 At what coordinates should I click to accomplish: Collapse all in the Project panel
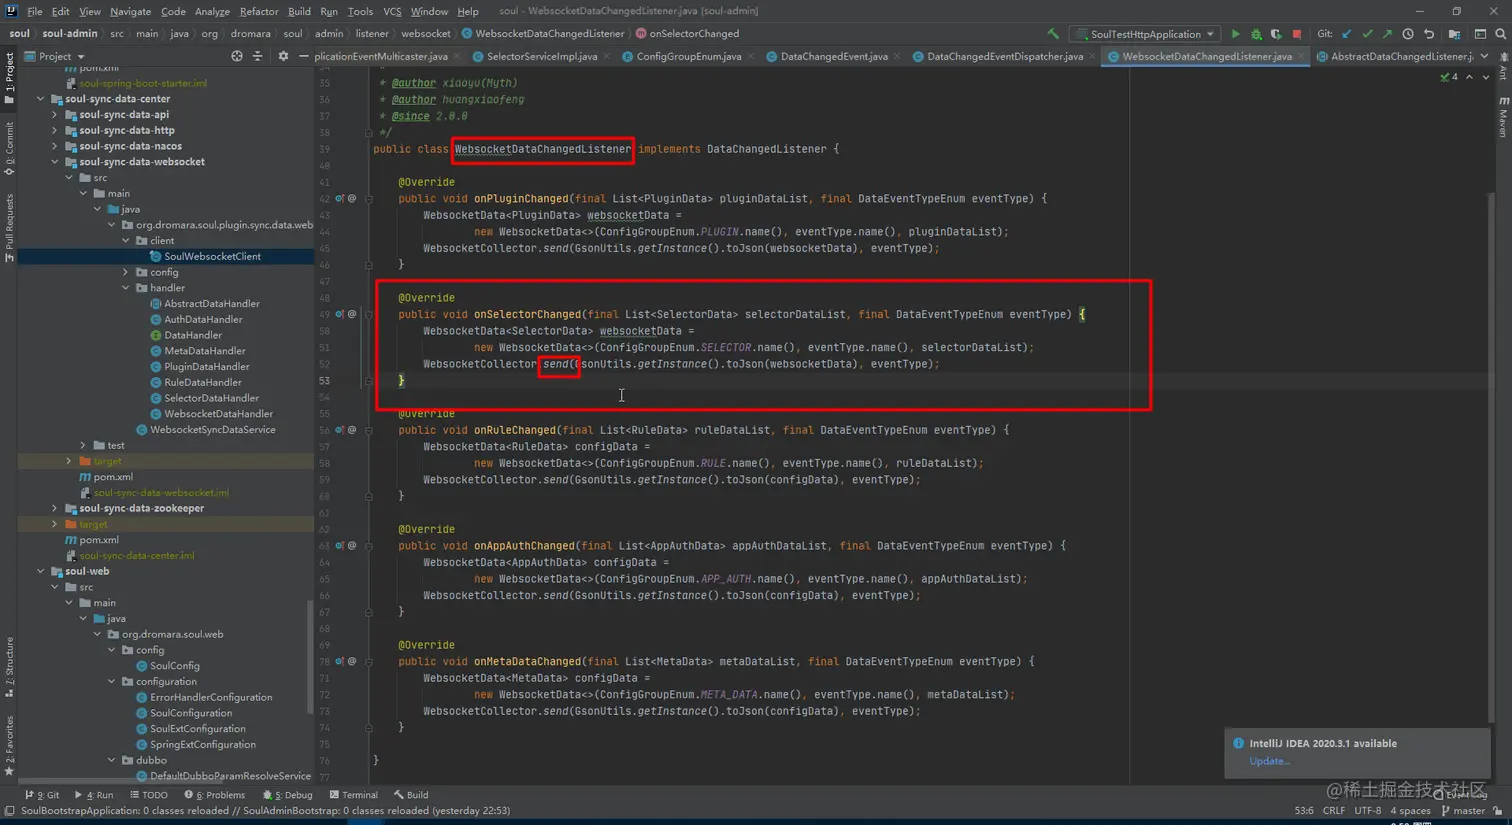(x=258, y=57)
